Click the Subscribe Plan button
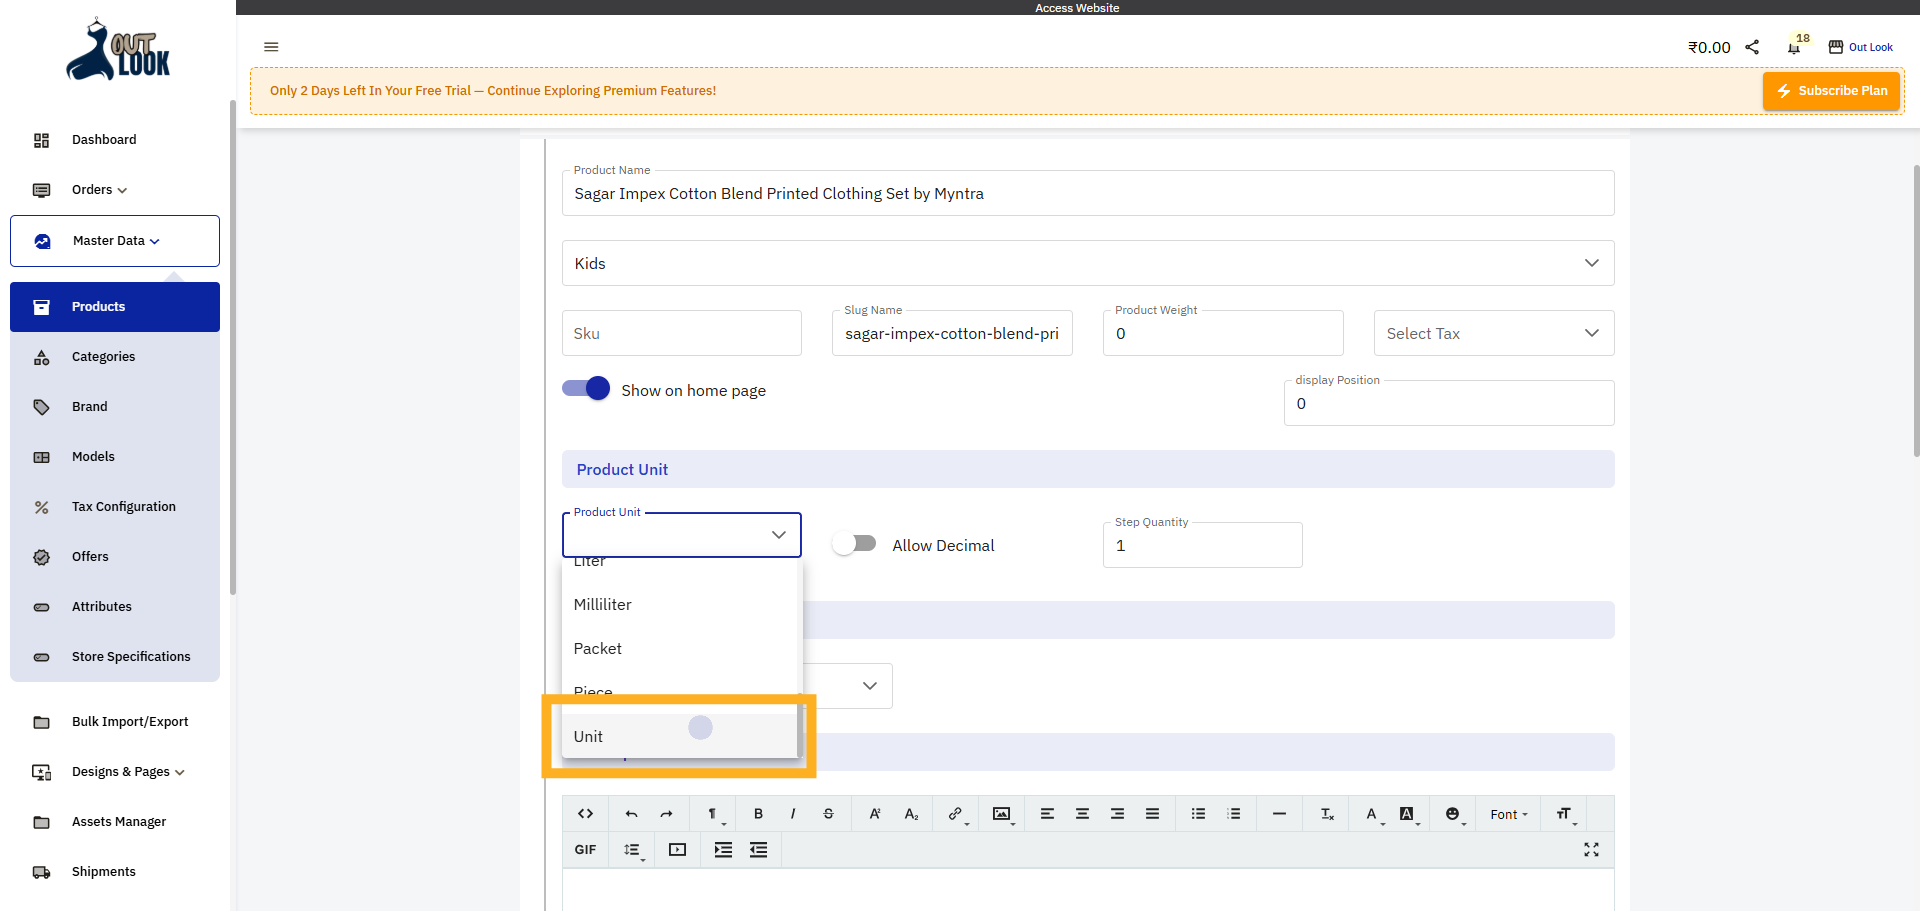Image resolution: width=1920 pixels, height=911 pixels. [x=1831, y=91]
